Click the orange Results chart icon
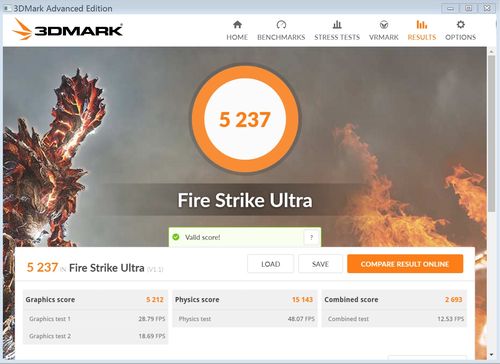This screenshot has width=500, height=364. 422,24
